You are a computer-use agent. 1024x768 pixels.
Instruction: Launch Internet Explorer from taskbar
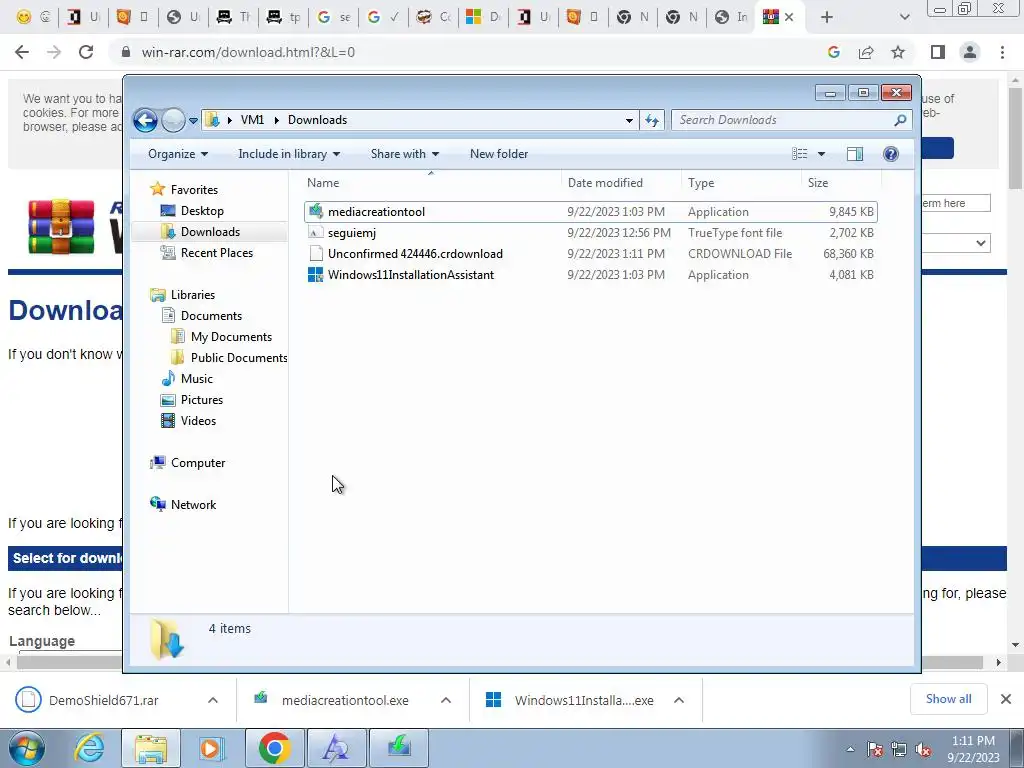(x=89, y=748)
